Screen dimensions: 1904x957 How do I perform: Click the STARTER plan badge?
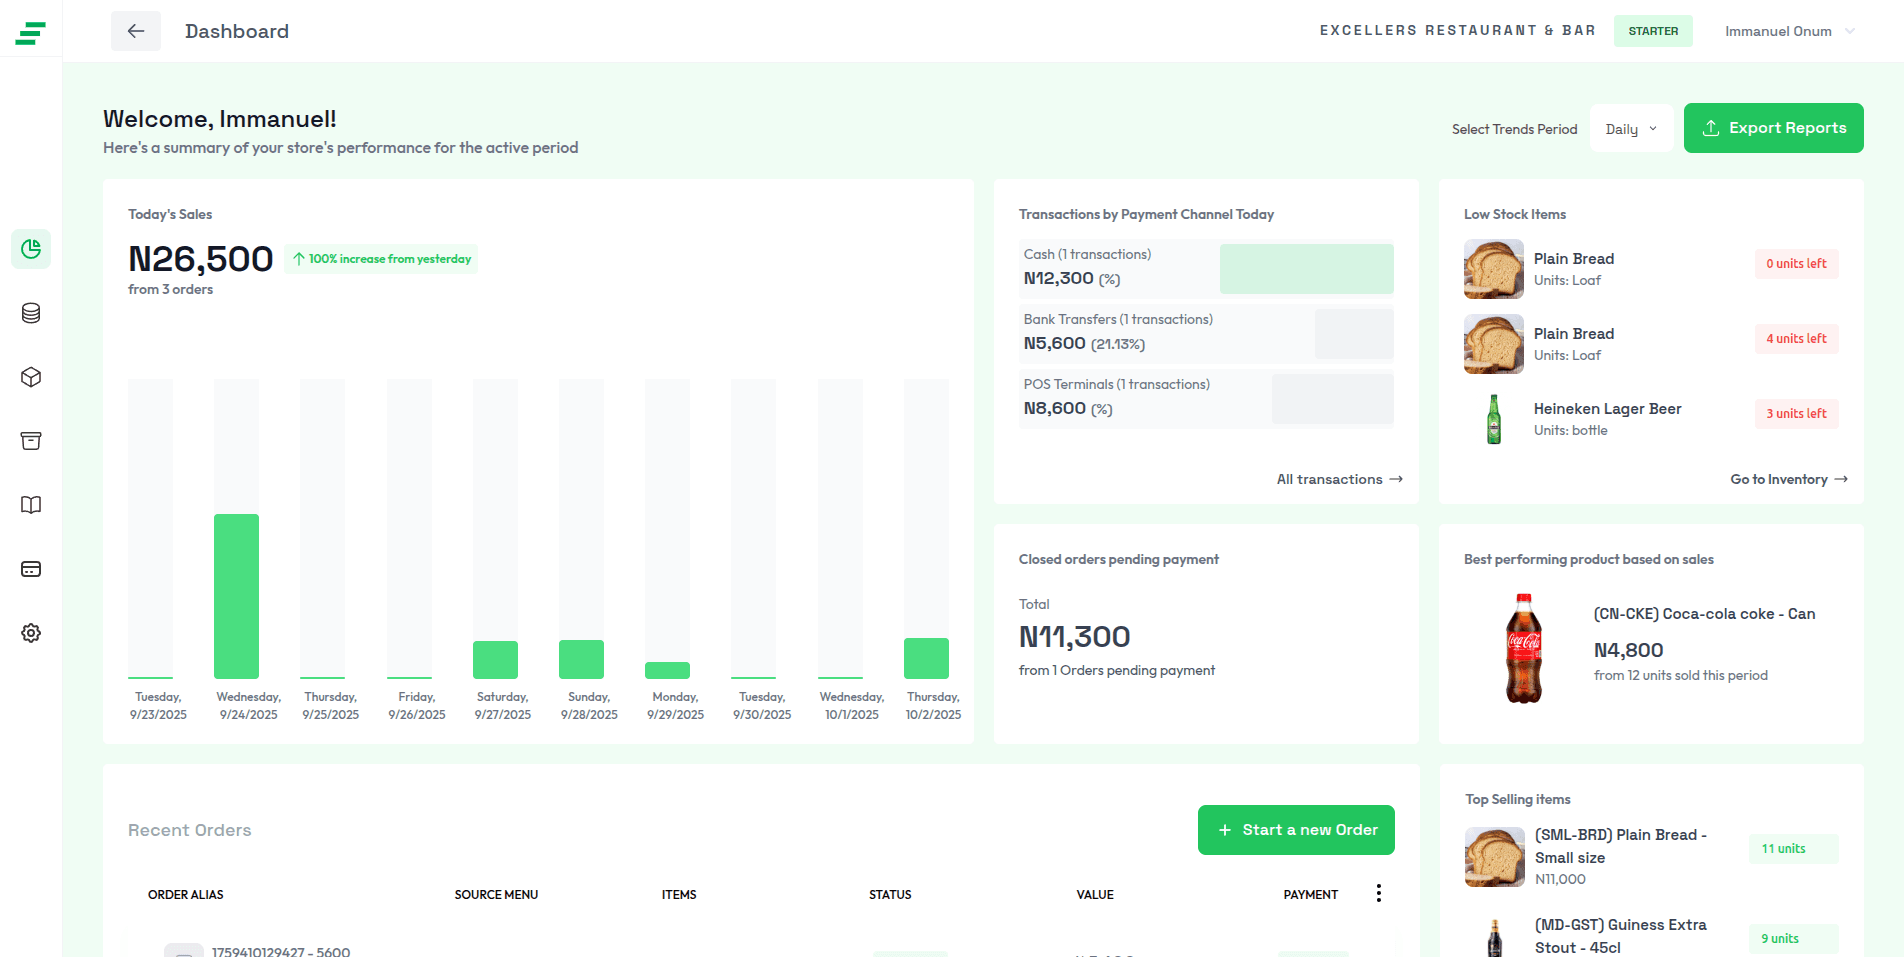1653,31
